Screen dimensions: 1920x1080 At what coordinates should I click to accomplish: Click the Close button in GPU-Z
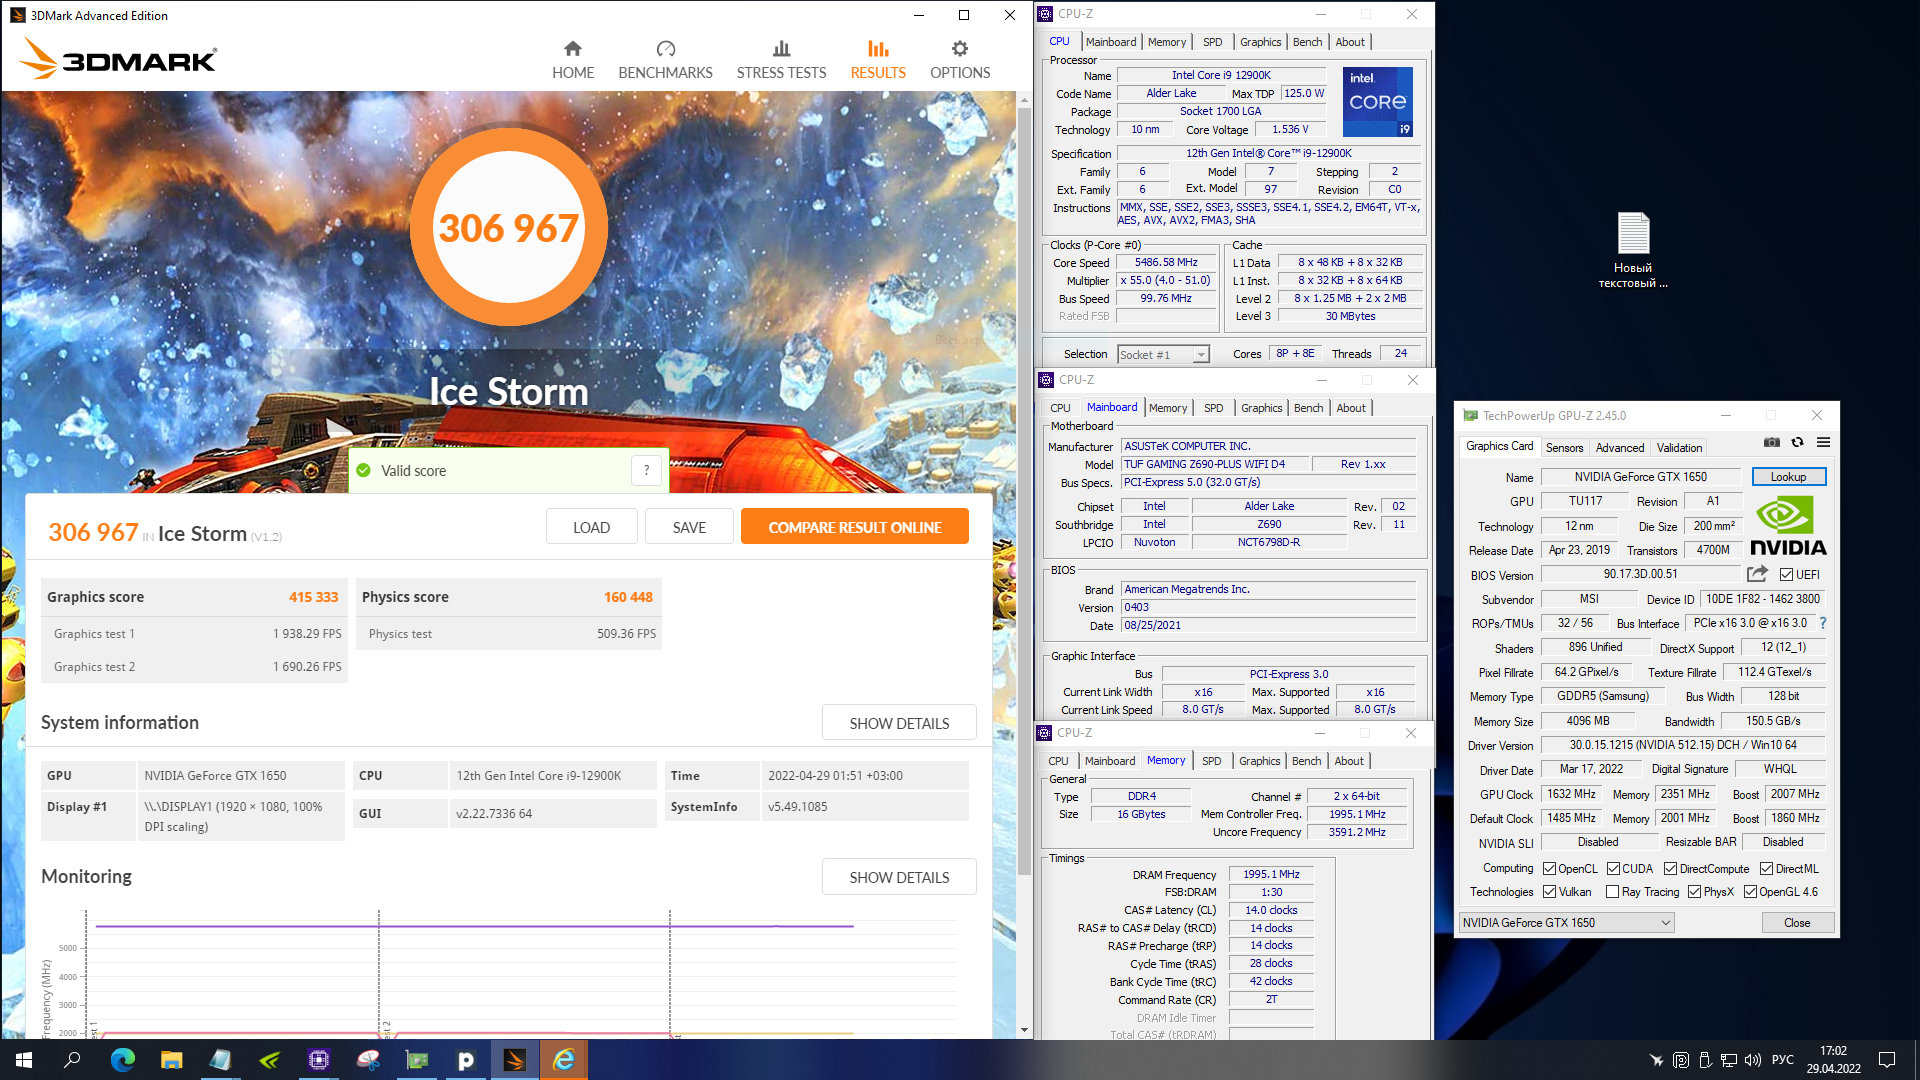click(1797, 923)
